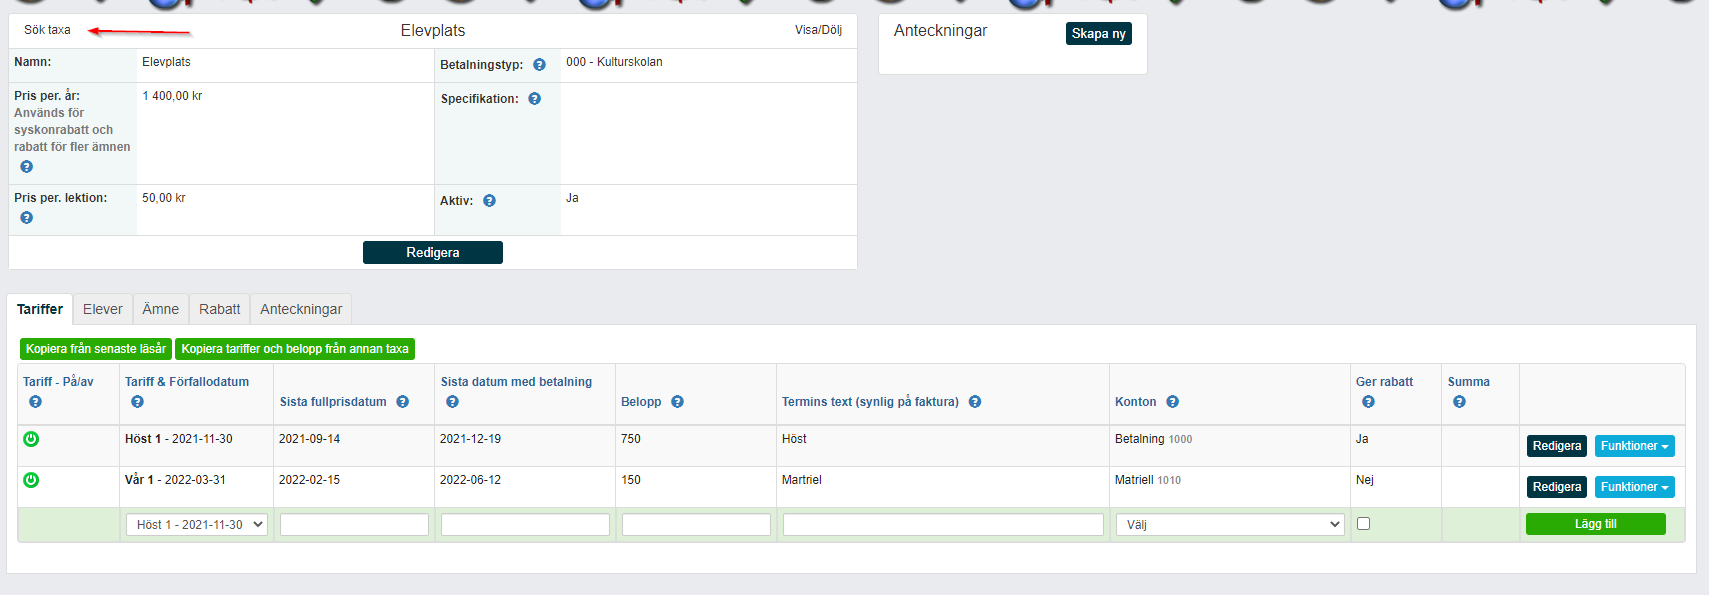Click the Belopp input field in new row
1709x595 pixels.
click(x=696, y=525)
